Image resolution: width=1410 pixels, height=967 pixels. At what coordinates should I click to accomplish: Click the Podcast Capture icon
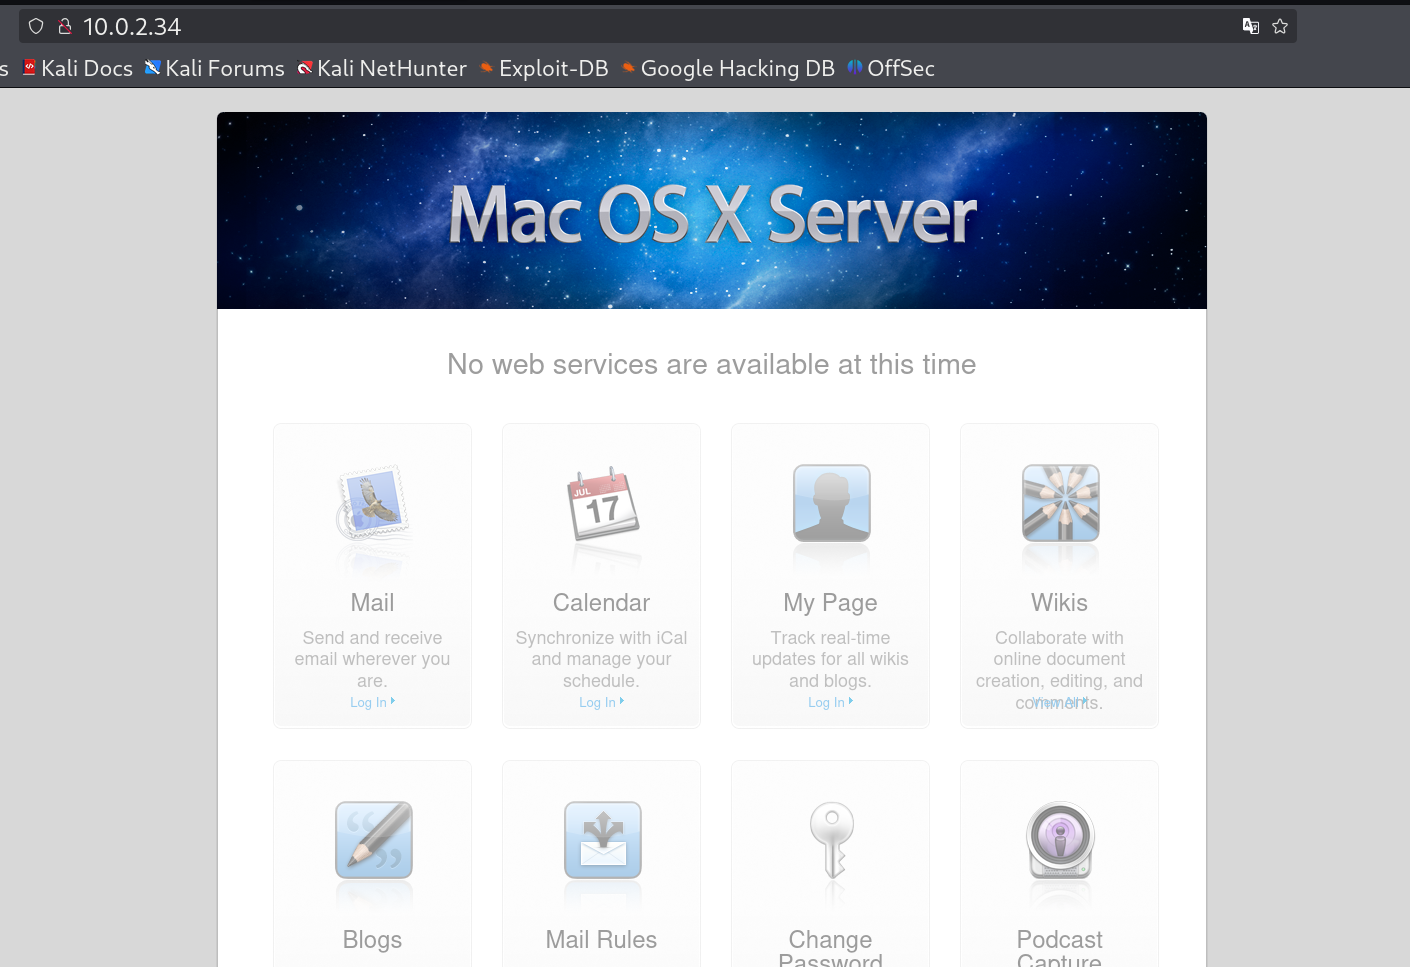pos(1061,839)
